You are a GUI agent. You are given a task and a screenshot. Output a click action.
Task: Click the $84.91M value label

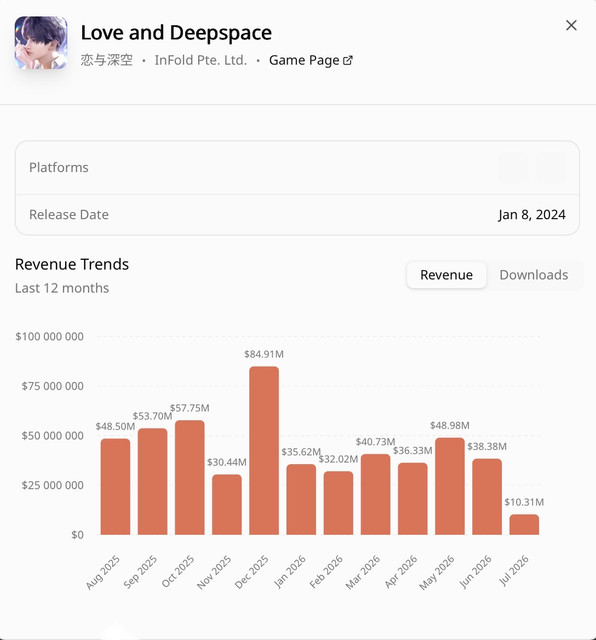(264, 354)
